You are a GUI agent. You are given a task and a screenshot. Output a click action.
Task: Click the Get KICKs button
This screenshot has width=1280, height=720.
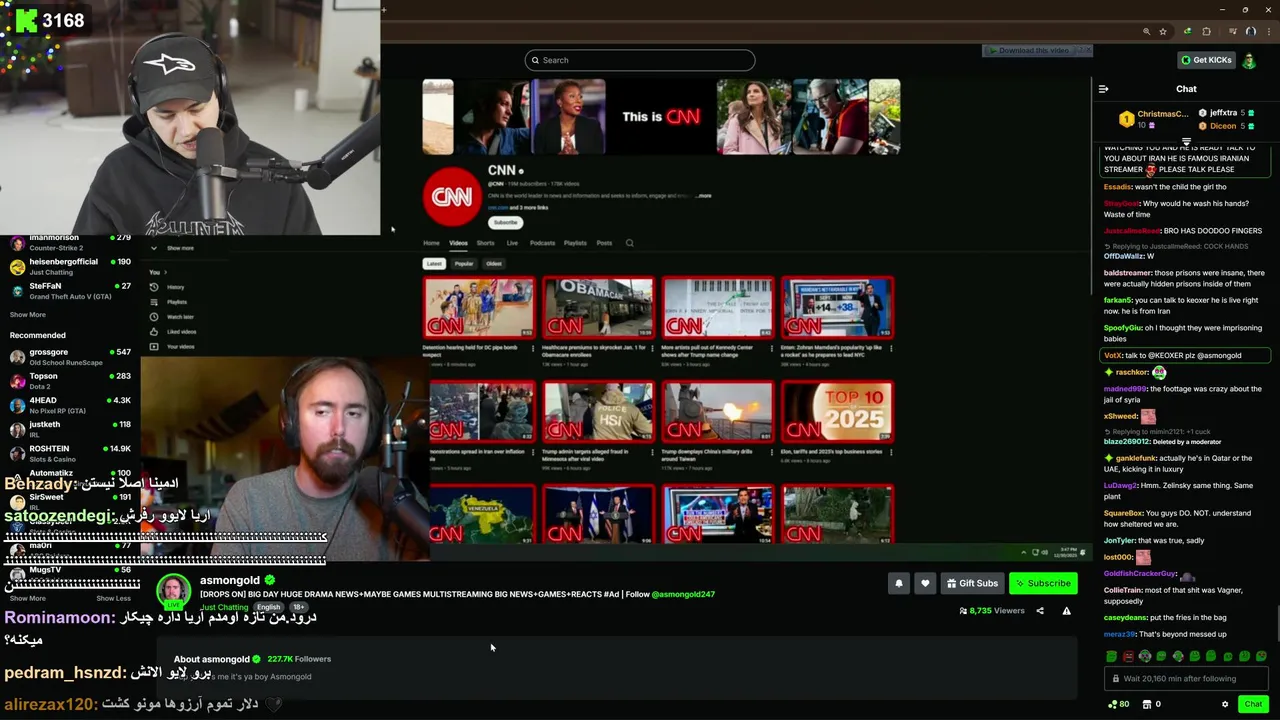1206,60
